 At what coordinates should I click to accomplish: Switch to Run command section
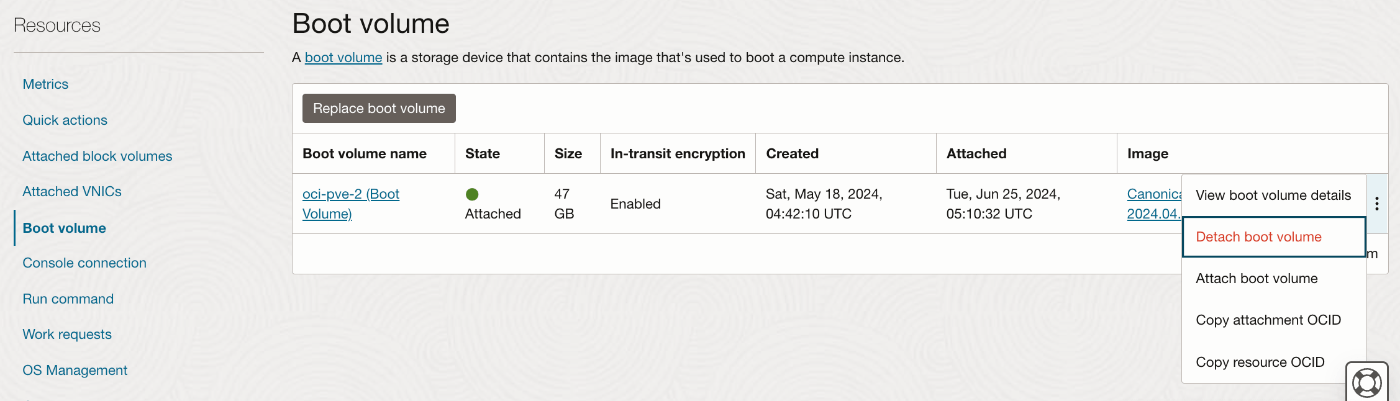click(x=68, y=299)
